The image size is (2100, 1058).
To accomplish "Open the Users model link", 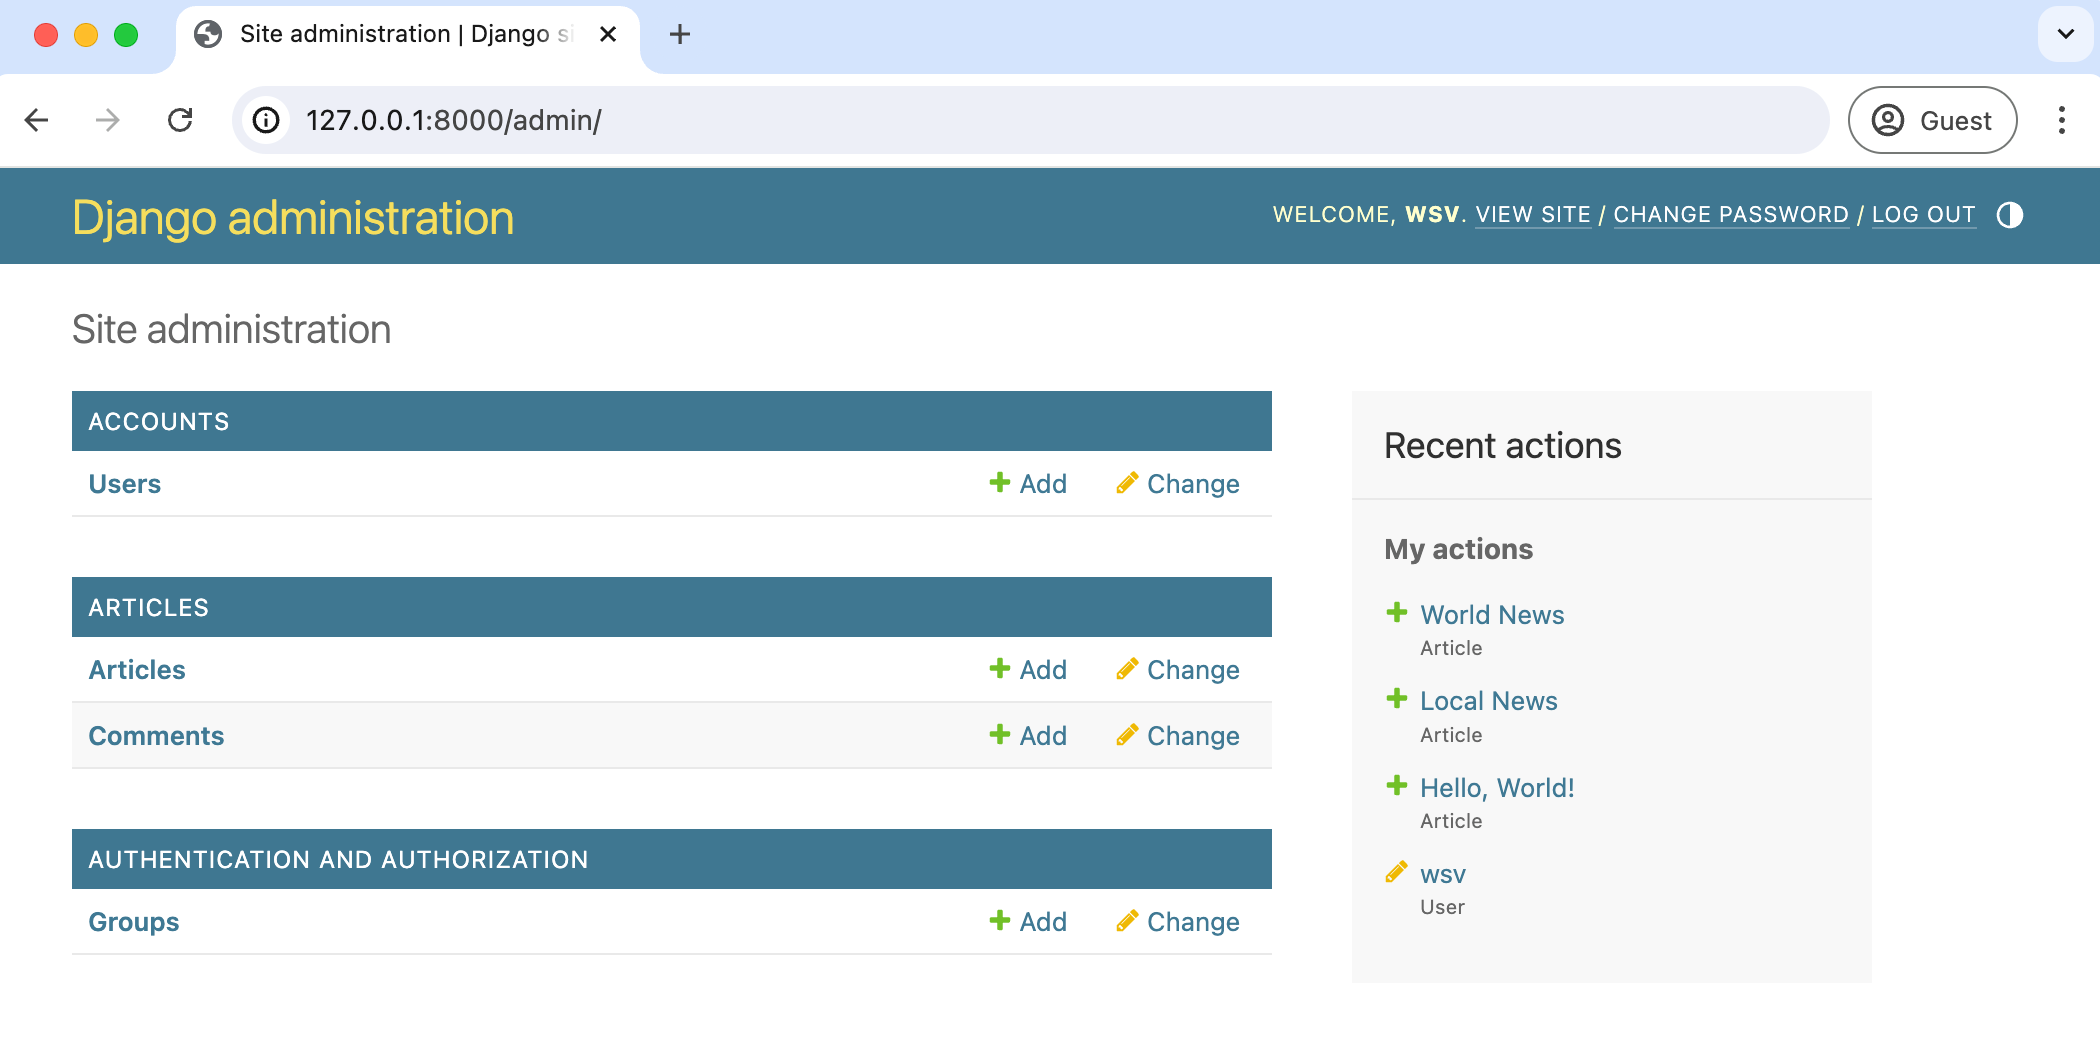I will [125, 484].
